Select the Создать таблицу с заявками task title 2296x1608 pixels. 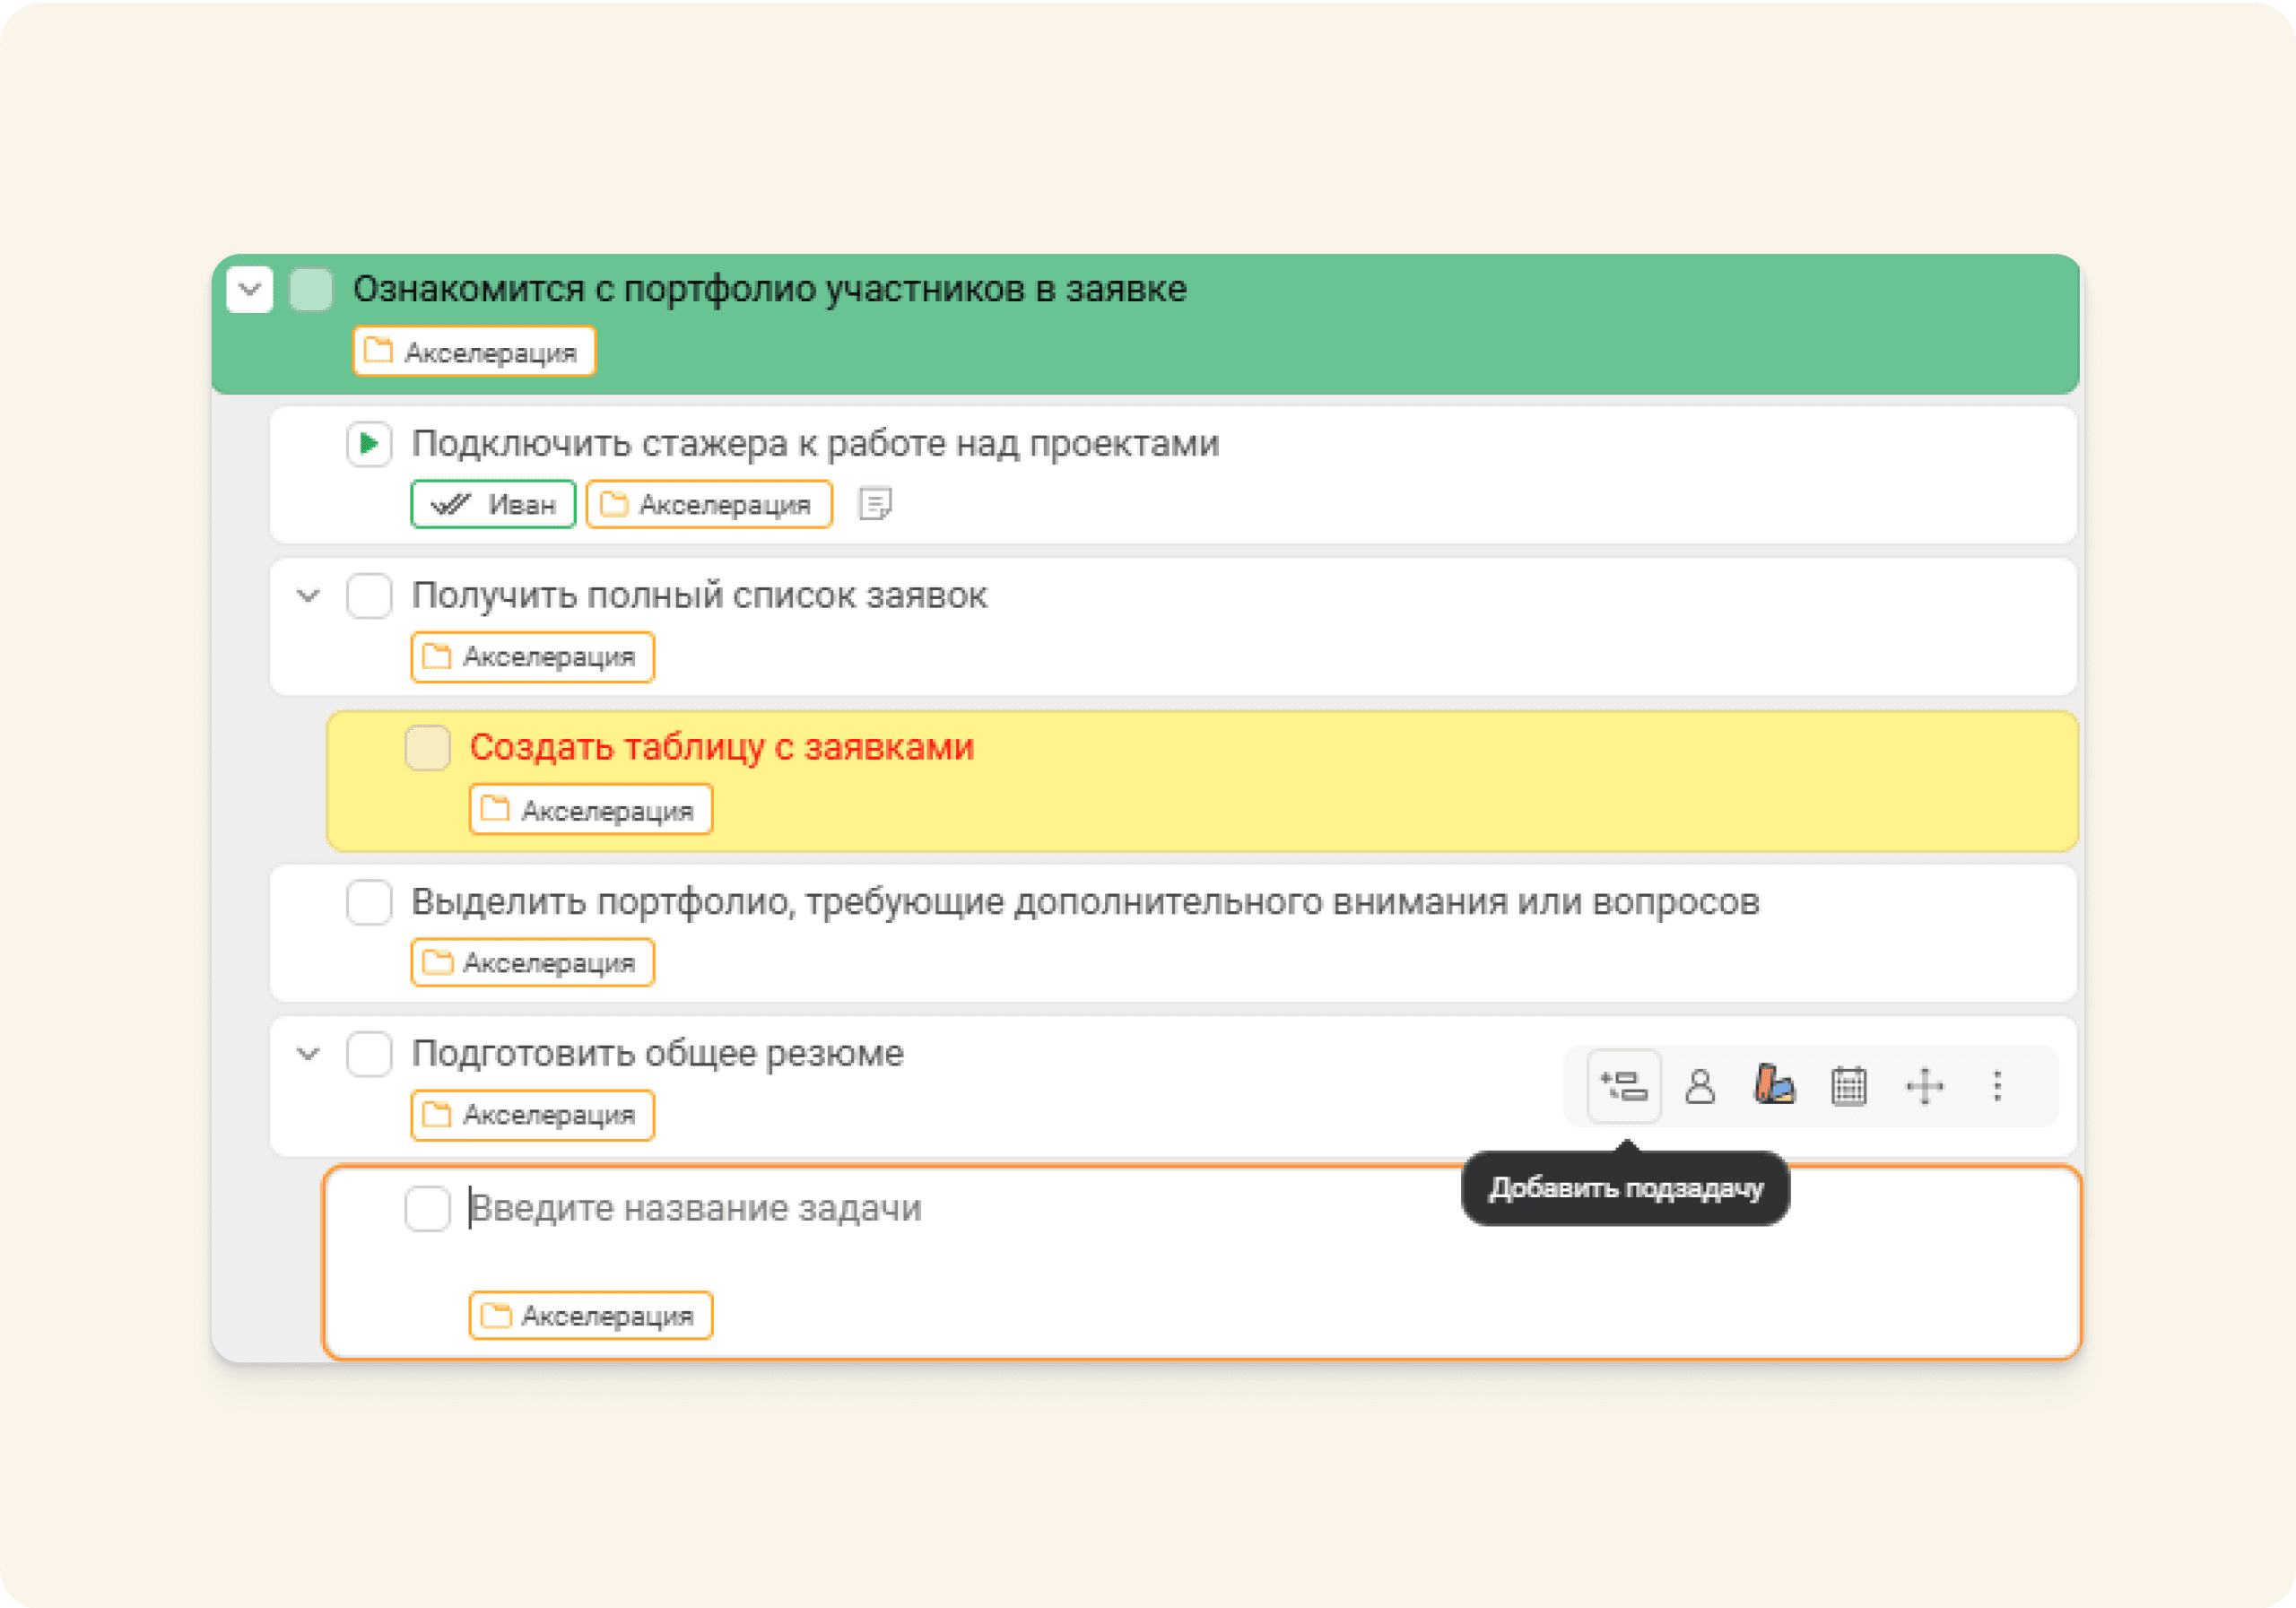pyautogui.click(x=723, y=747)
